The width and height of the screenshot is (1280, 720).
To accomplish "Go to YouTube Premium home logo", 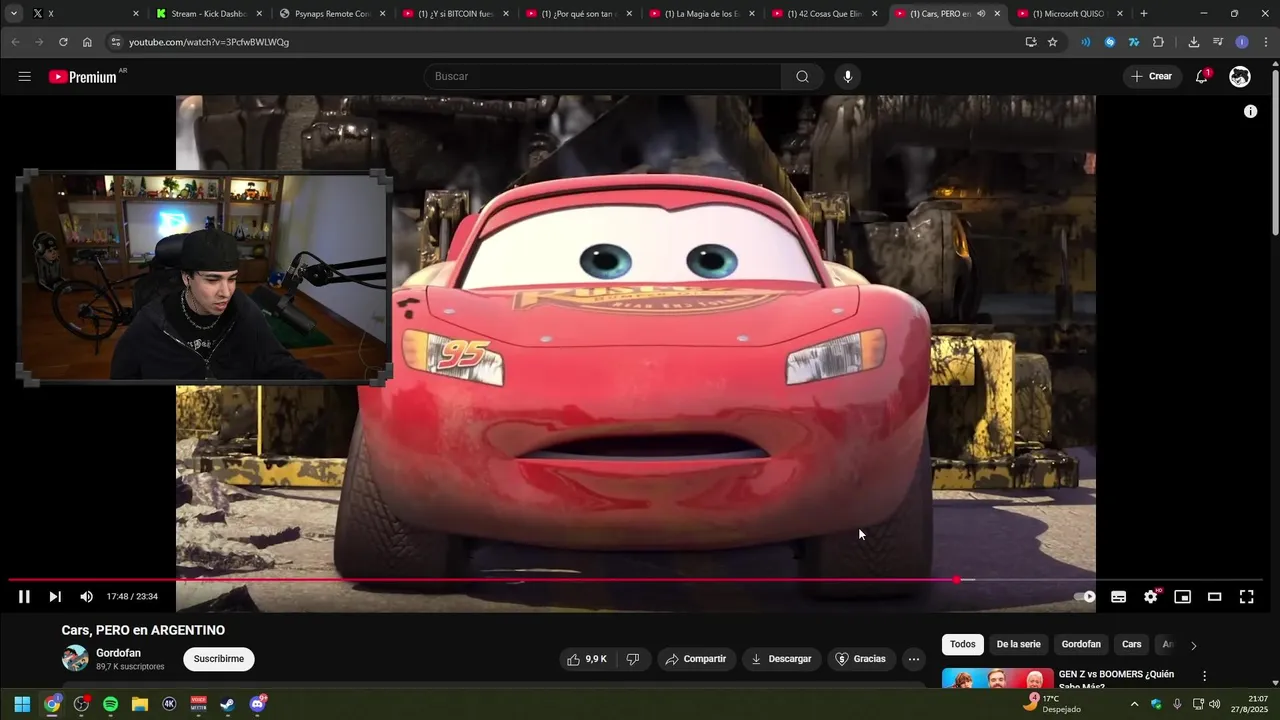I will point(83,77).
